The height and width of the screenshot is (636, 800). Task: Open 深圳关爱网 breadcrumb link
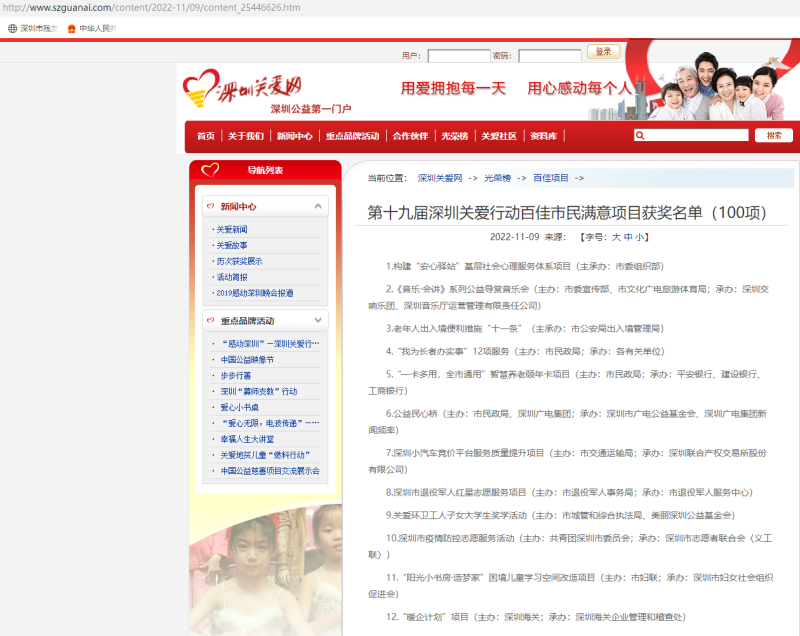(x=440, y=178)
